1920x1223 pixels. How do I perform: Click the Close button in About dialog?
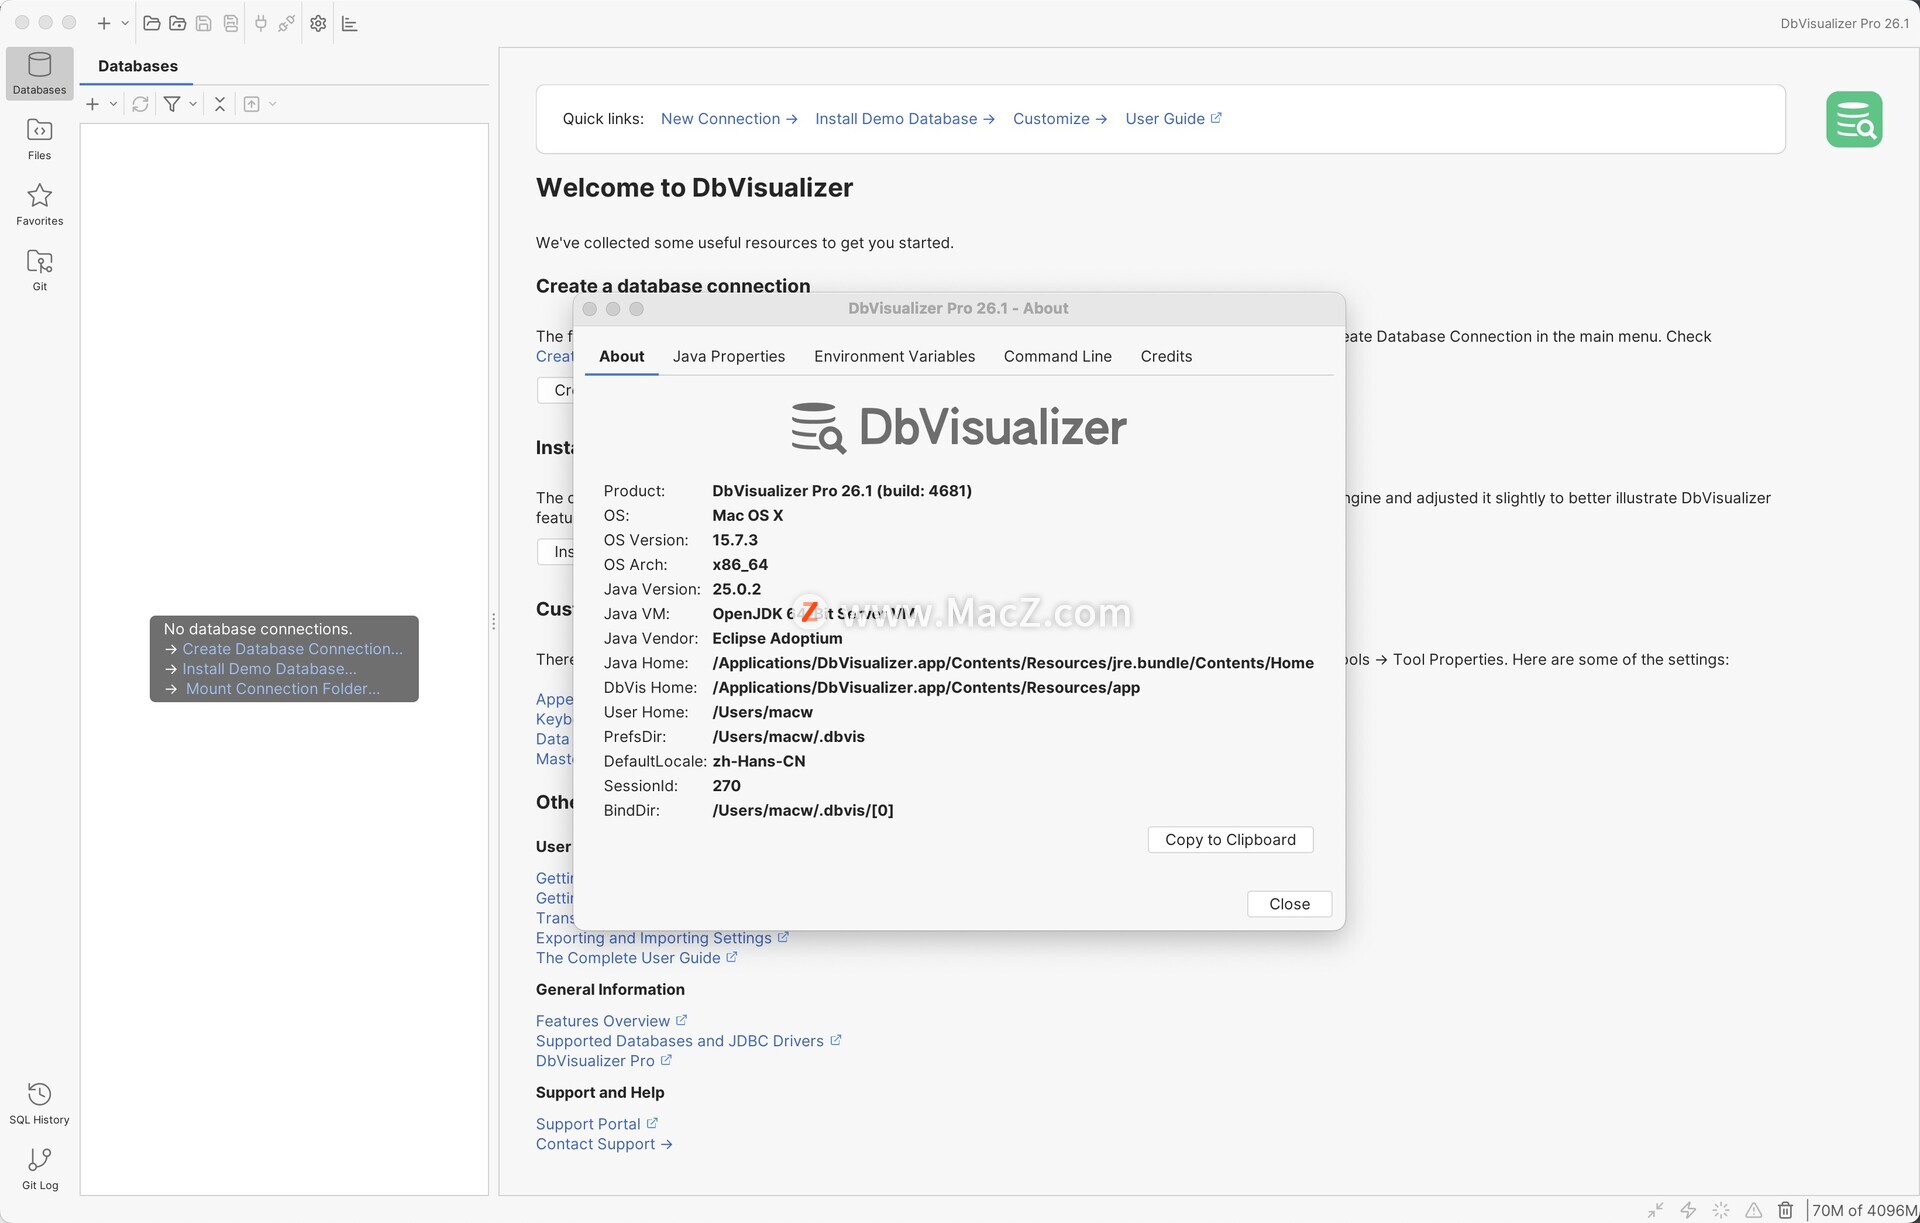1289,904
